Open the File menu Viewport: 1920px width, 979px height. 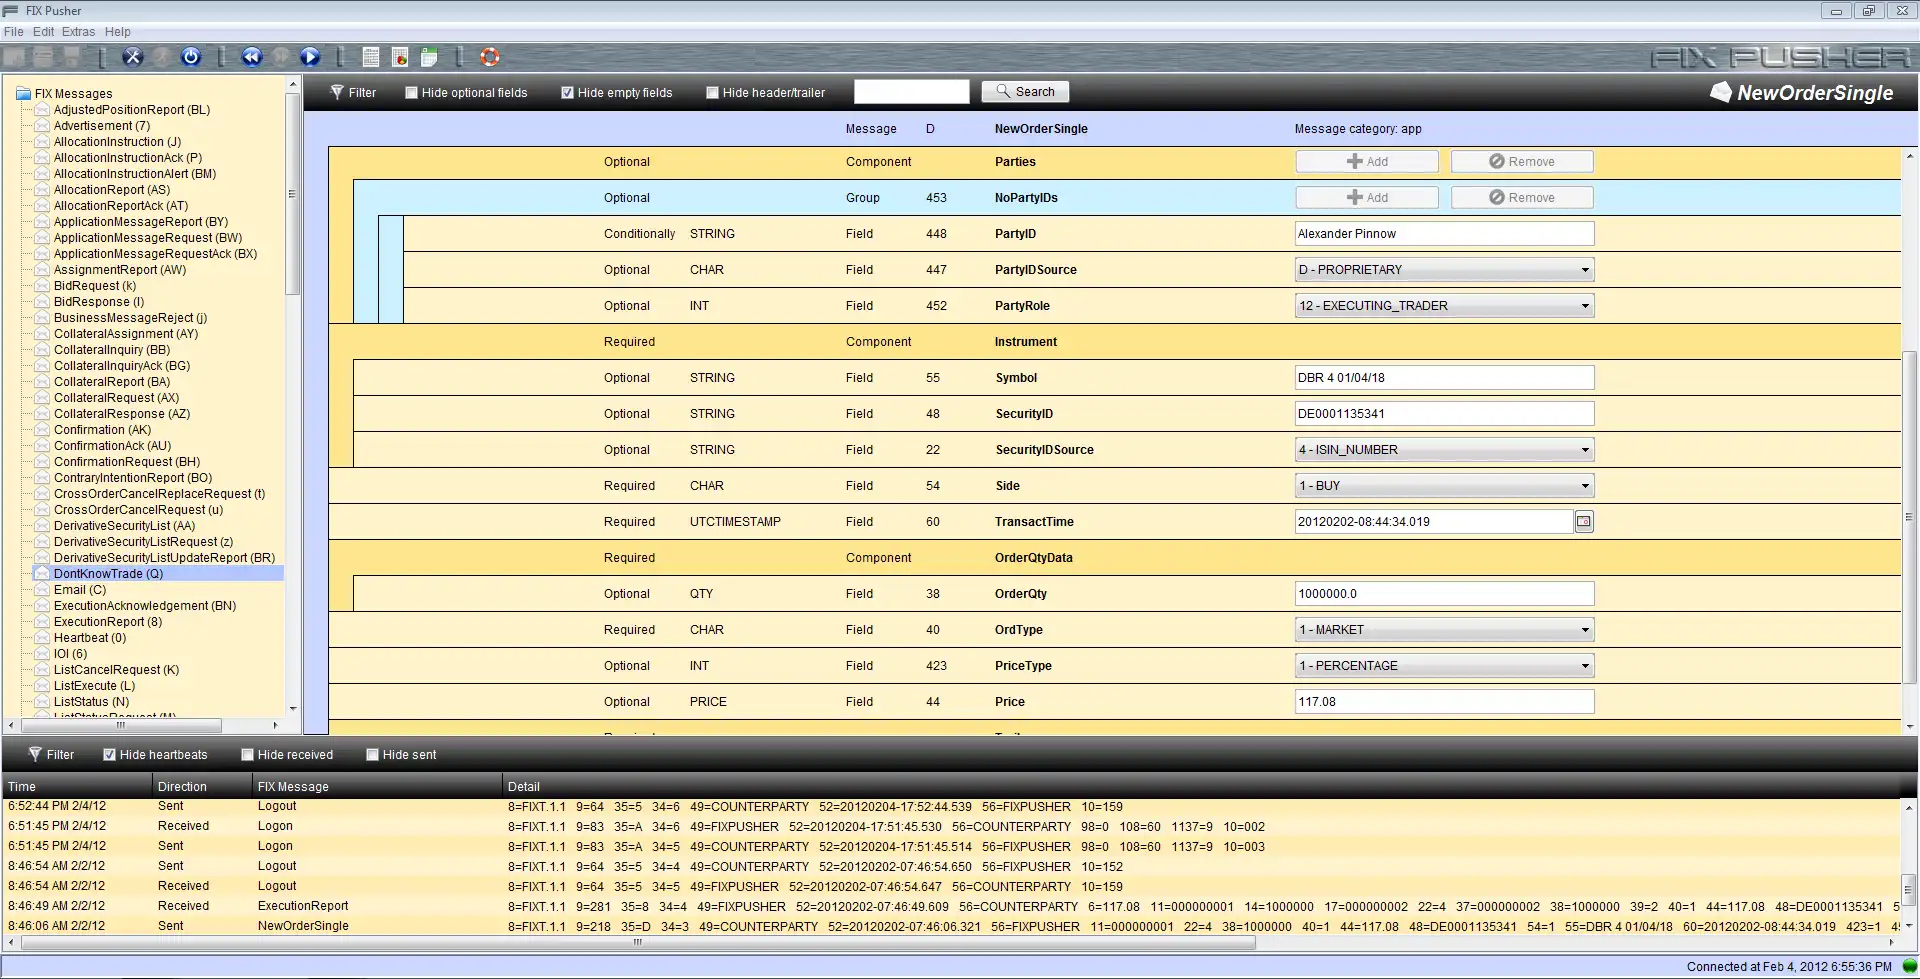click(14, 32)
